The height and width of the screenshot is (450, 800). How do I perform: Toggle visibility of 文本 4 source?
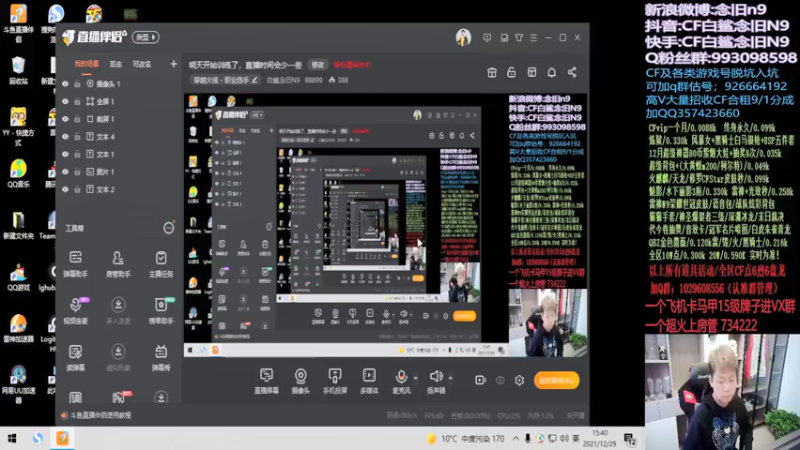pyautogui.click(x=65, y=137)
